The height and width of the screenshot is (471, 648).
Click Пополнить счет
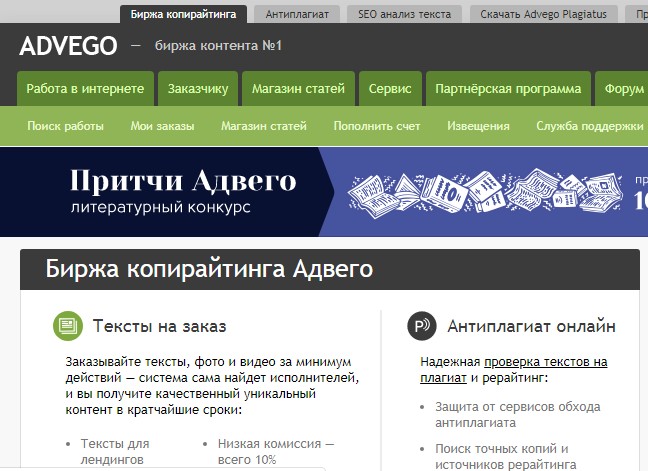point(377,126)
